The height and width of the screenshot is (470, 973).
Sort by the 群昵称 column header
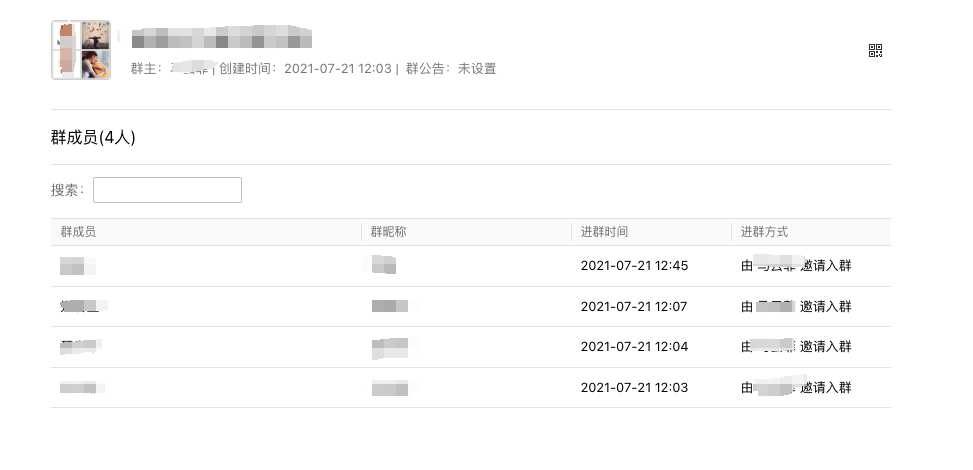[388, 232]
